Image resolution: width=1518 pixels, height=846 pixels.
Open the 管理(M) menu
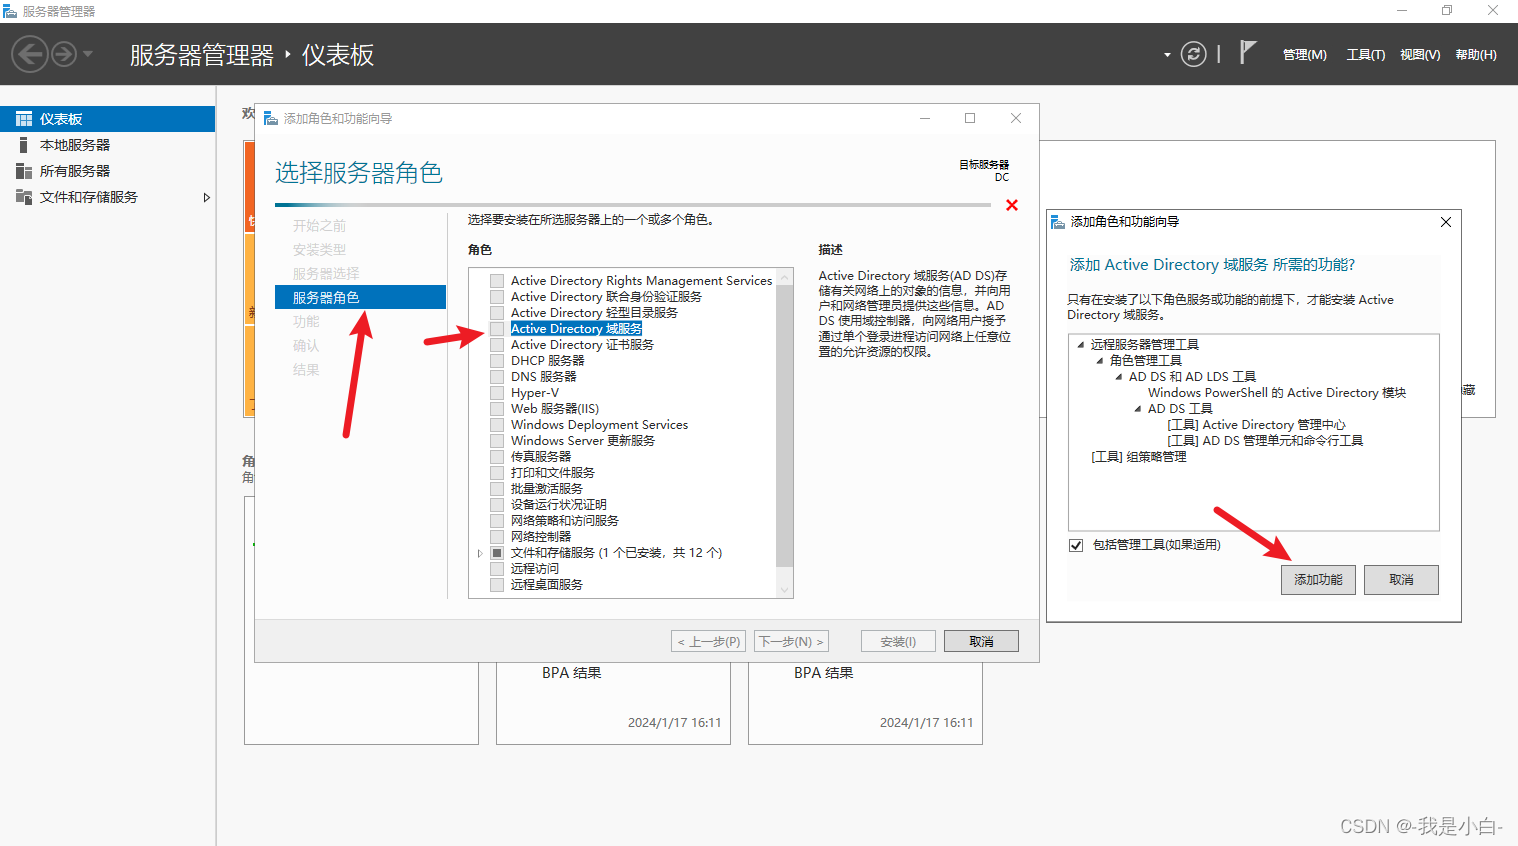pyautogui.click(x=1304, y=55)
